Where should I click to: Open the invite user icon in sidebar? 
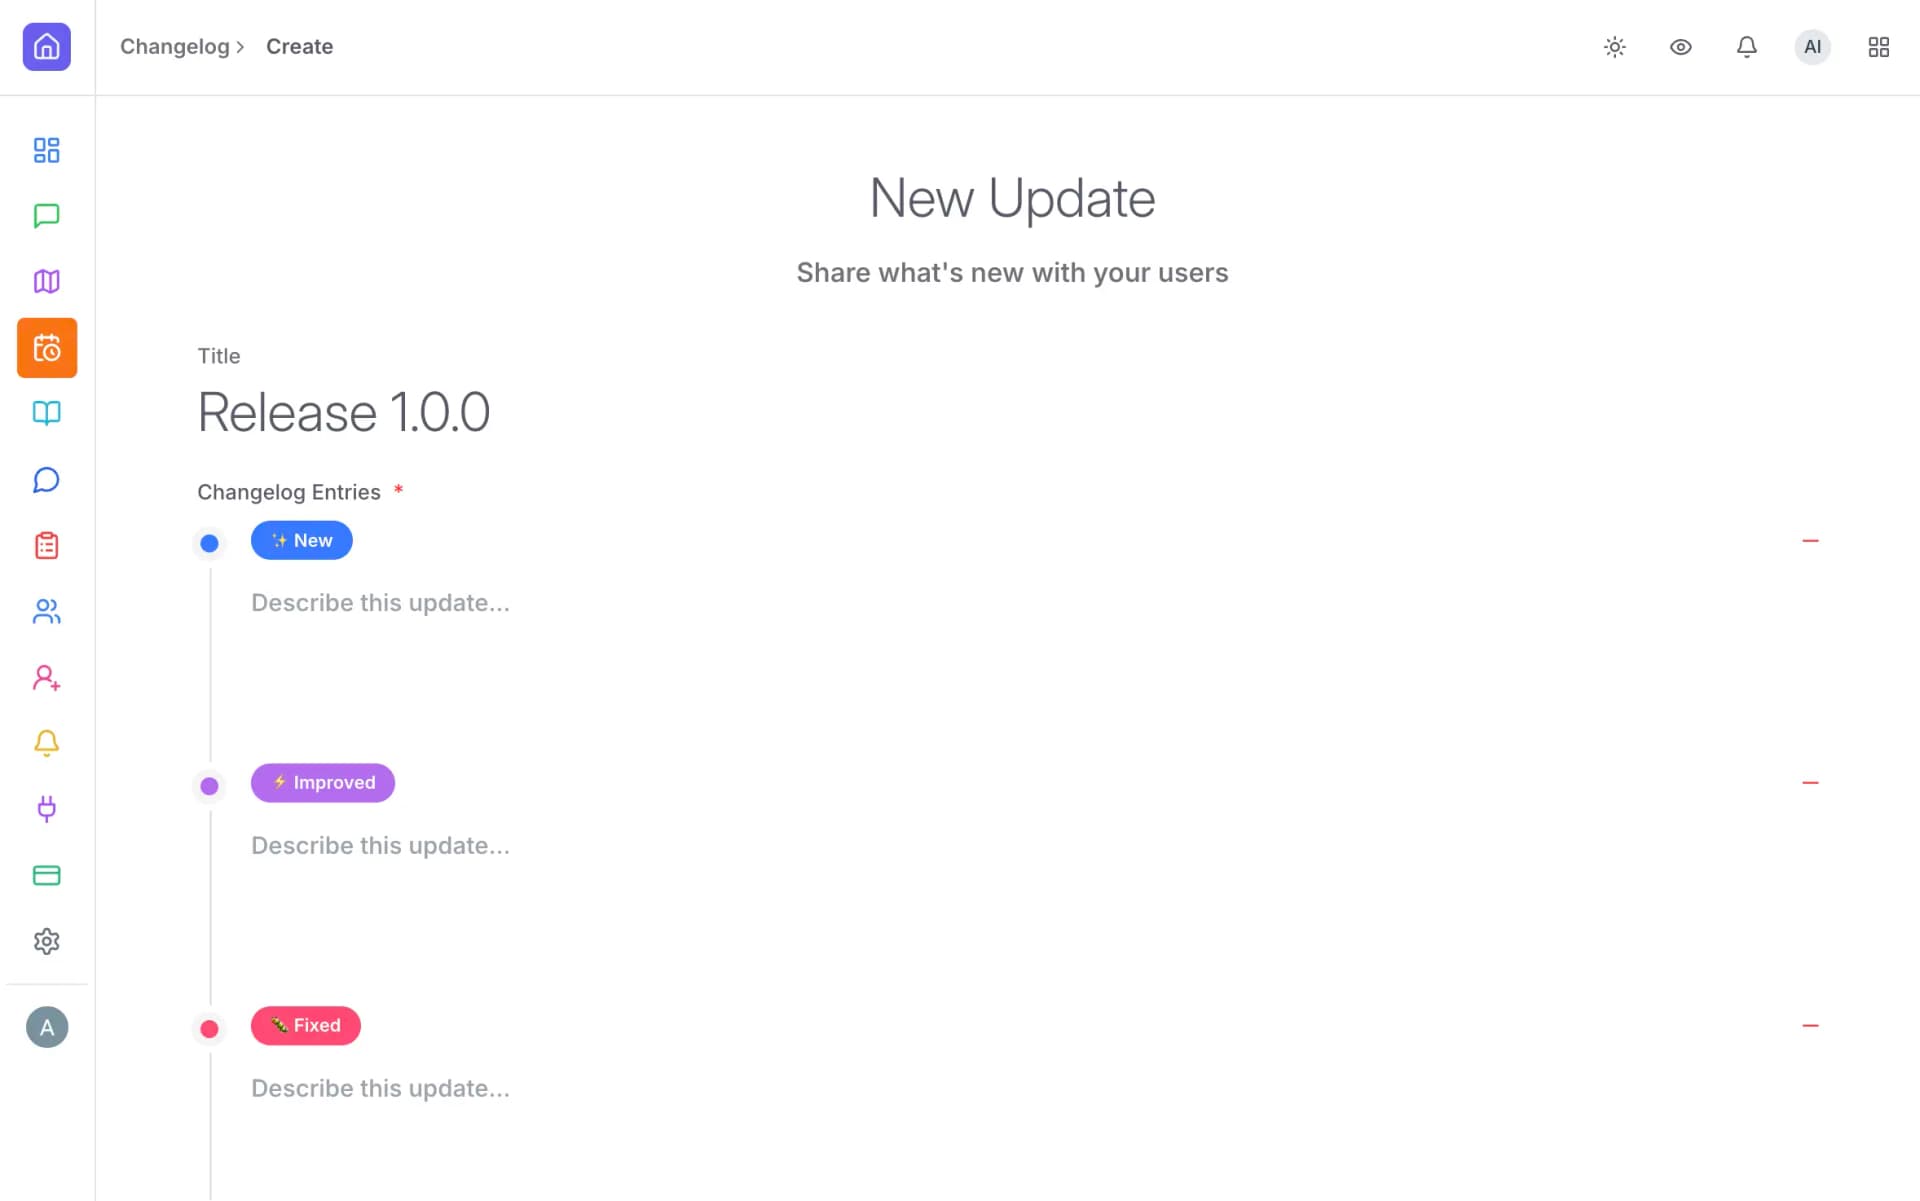point(46,677)
